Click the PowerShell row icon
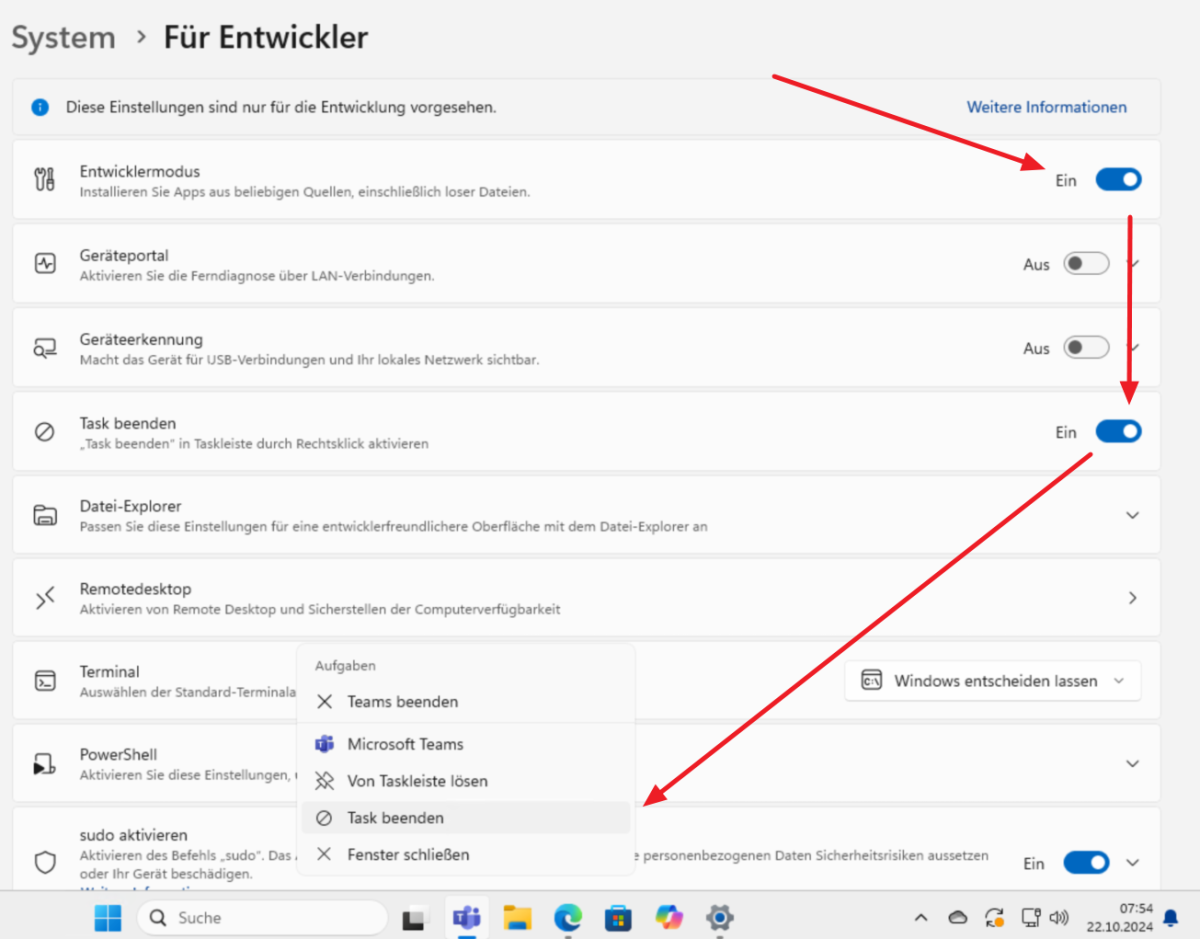The height and width of the screenshot is (939, 1200). 45,764
